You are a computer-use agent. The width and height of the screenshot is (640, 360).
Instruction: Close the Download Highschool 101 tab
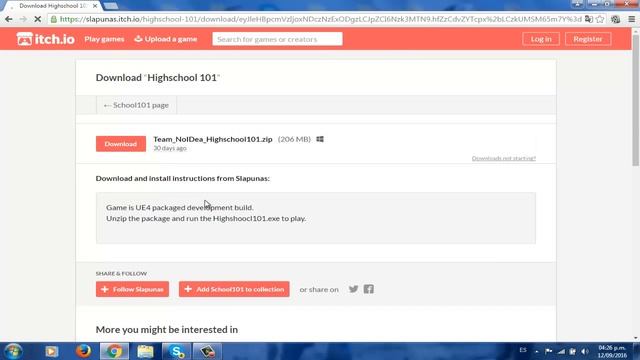pyautogui.click(x=95, y=6)
